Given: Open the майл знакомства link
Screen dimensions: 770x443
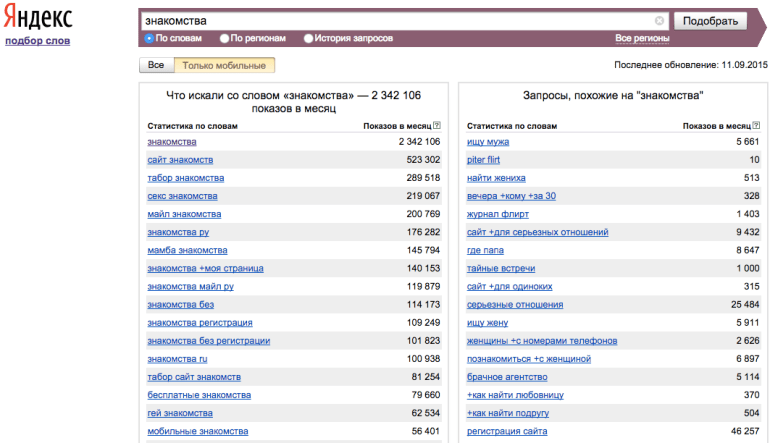Looking at the screenshot, I should 184,215.
